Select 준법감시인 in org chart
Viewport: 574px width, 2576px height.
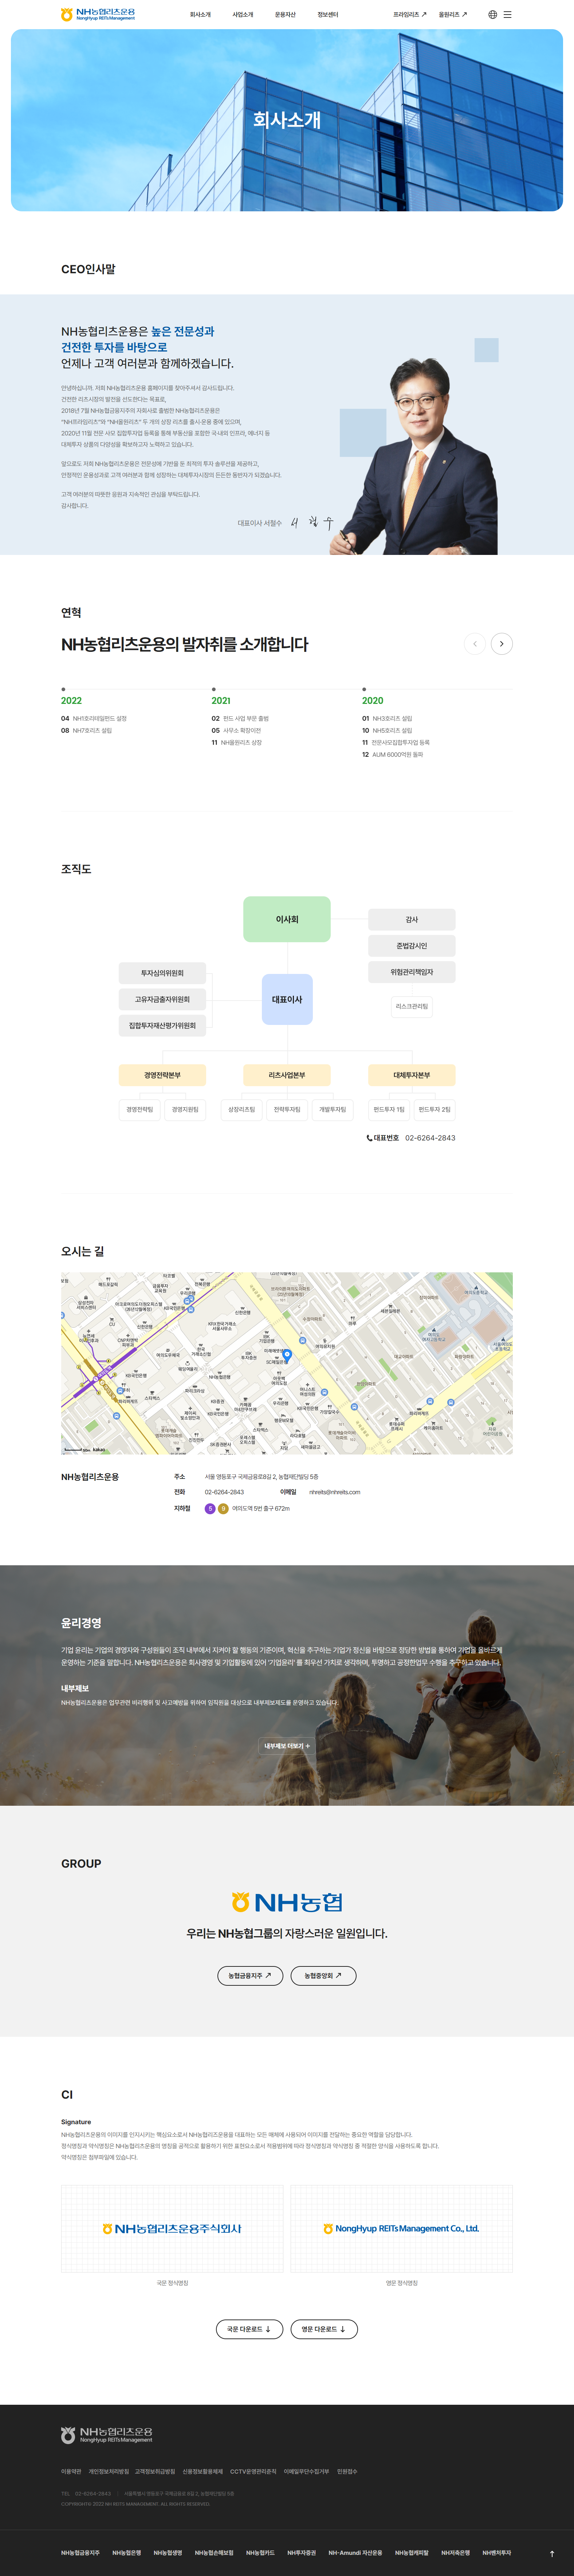point(412,946)
